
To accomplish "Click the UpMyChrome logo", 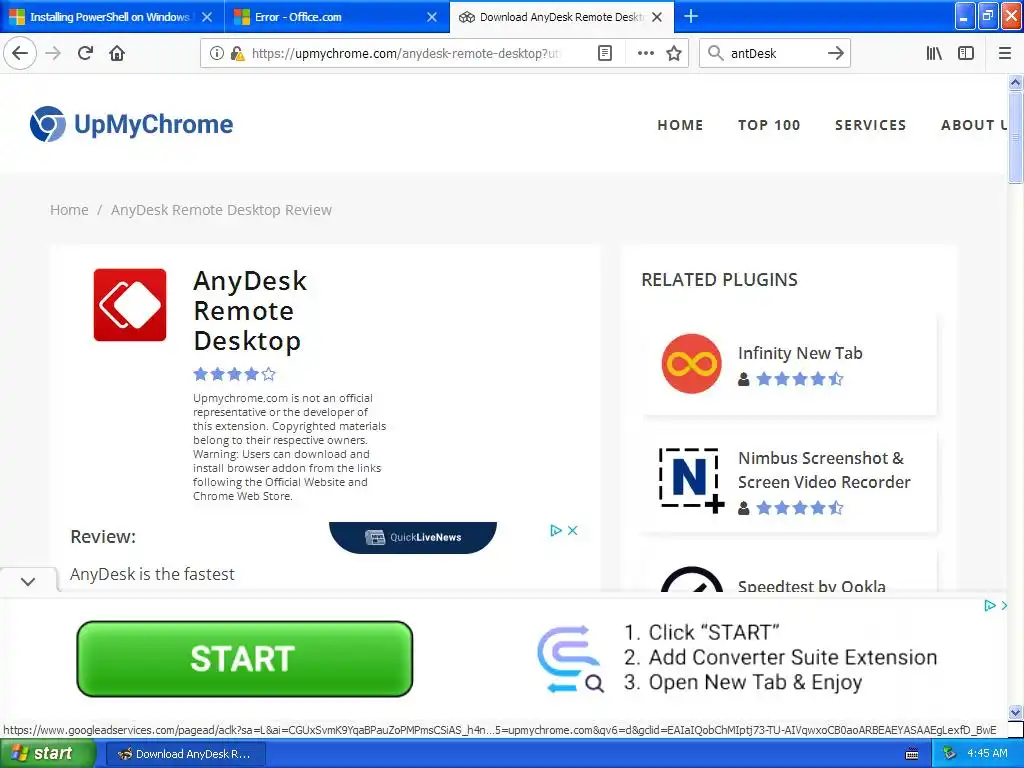I will point(131,124).
